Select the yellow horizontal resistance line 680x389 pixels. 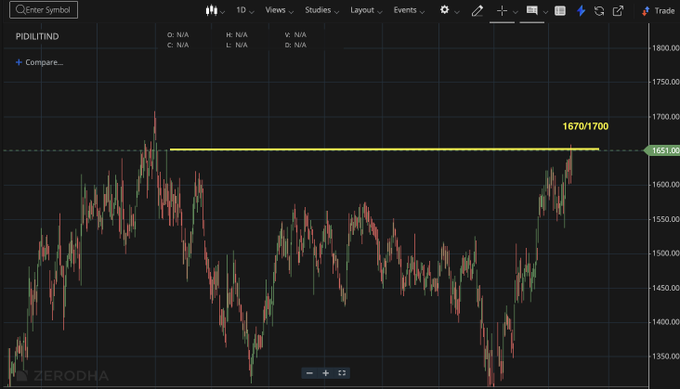point(384,150)
